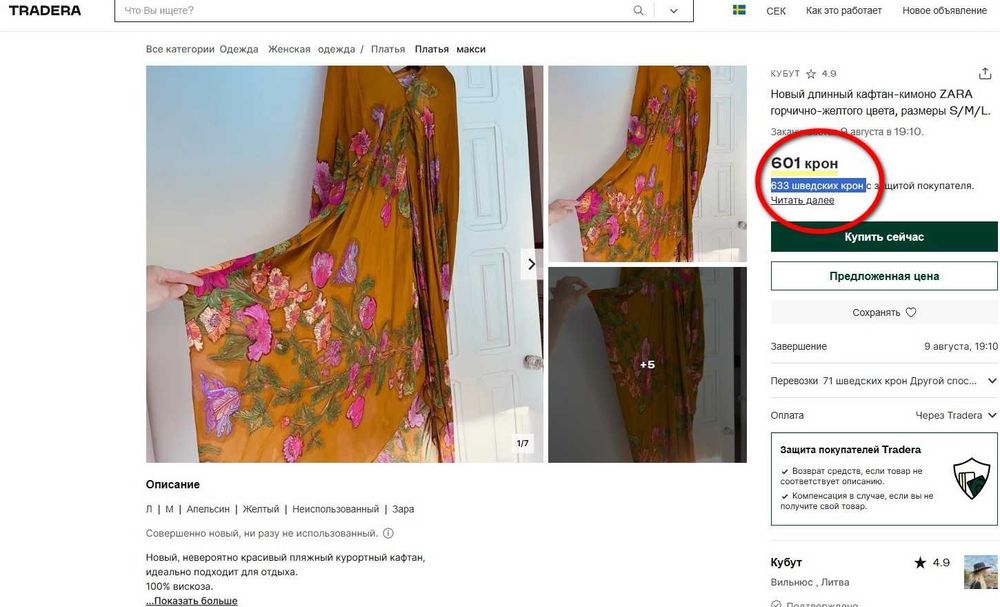Open Новое объявление in header
Screen dimensions: 1000x607
point(944,11)
